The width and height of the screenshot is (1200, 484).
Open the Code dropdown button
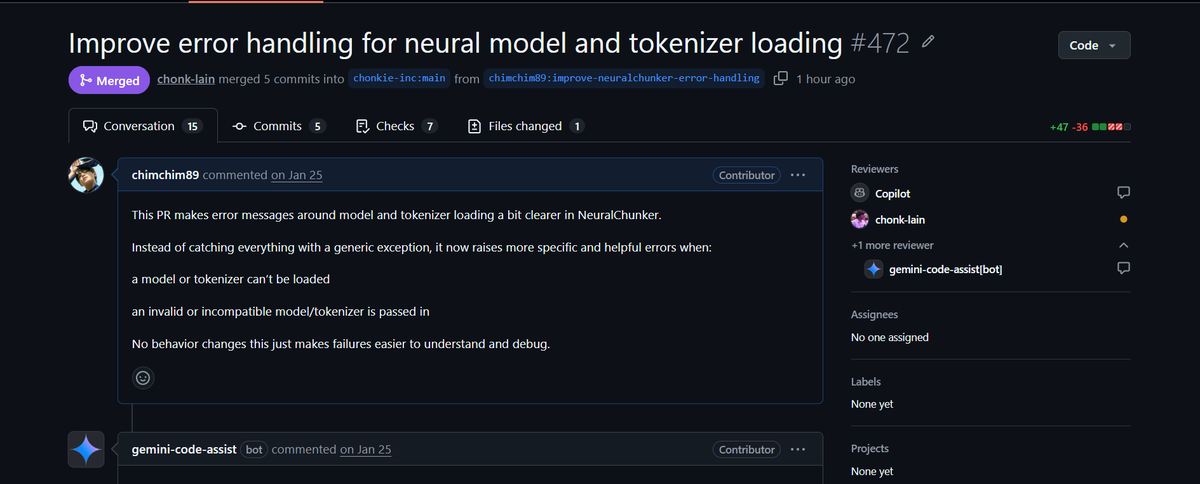coord(1094,45)
